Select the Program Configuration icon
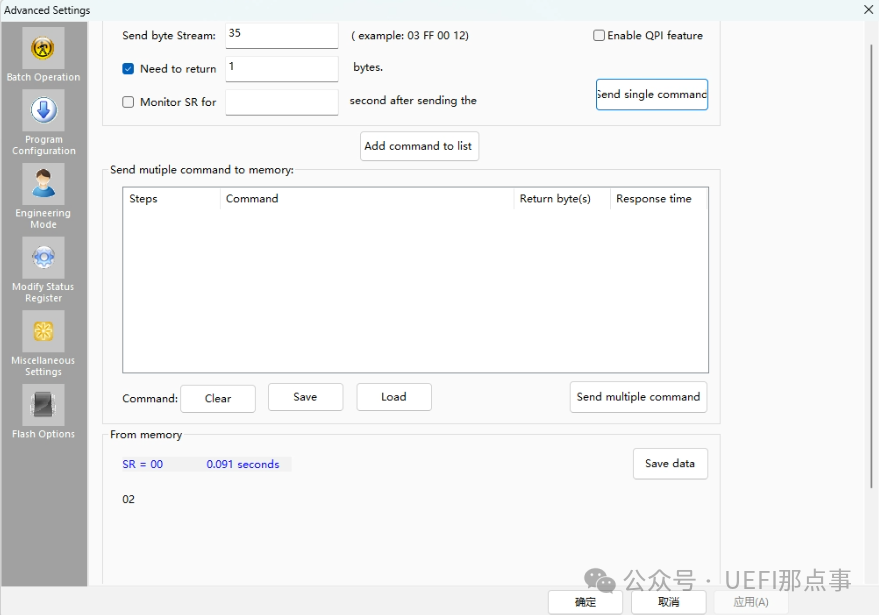879x615 pixels. click(43, 110)
